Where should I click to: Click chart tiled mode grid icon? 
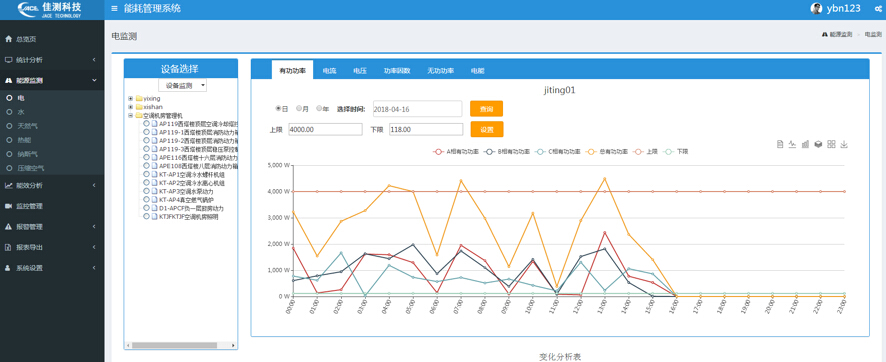831,145
